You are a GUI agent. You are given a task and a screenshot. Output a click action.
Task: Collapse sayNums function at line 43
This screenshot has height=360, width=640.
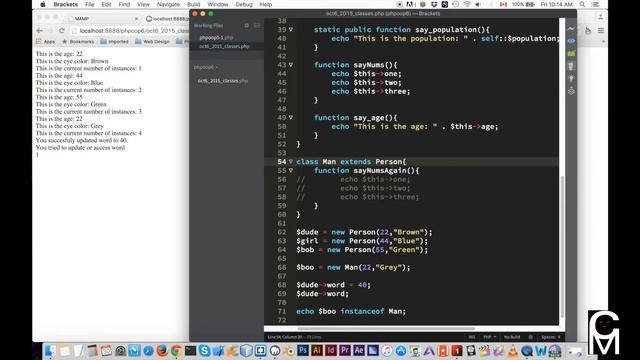pos(291,64)
